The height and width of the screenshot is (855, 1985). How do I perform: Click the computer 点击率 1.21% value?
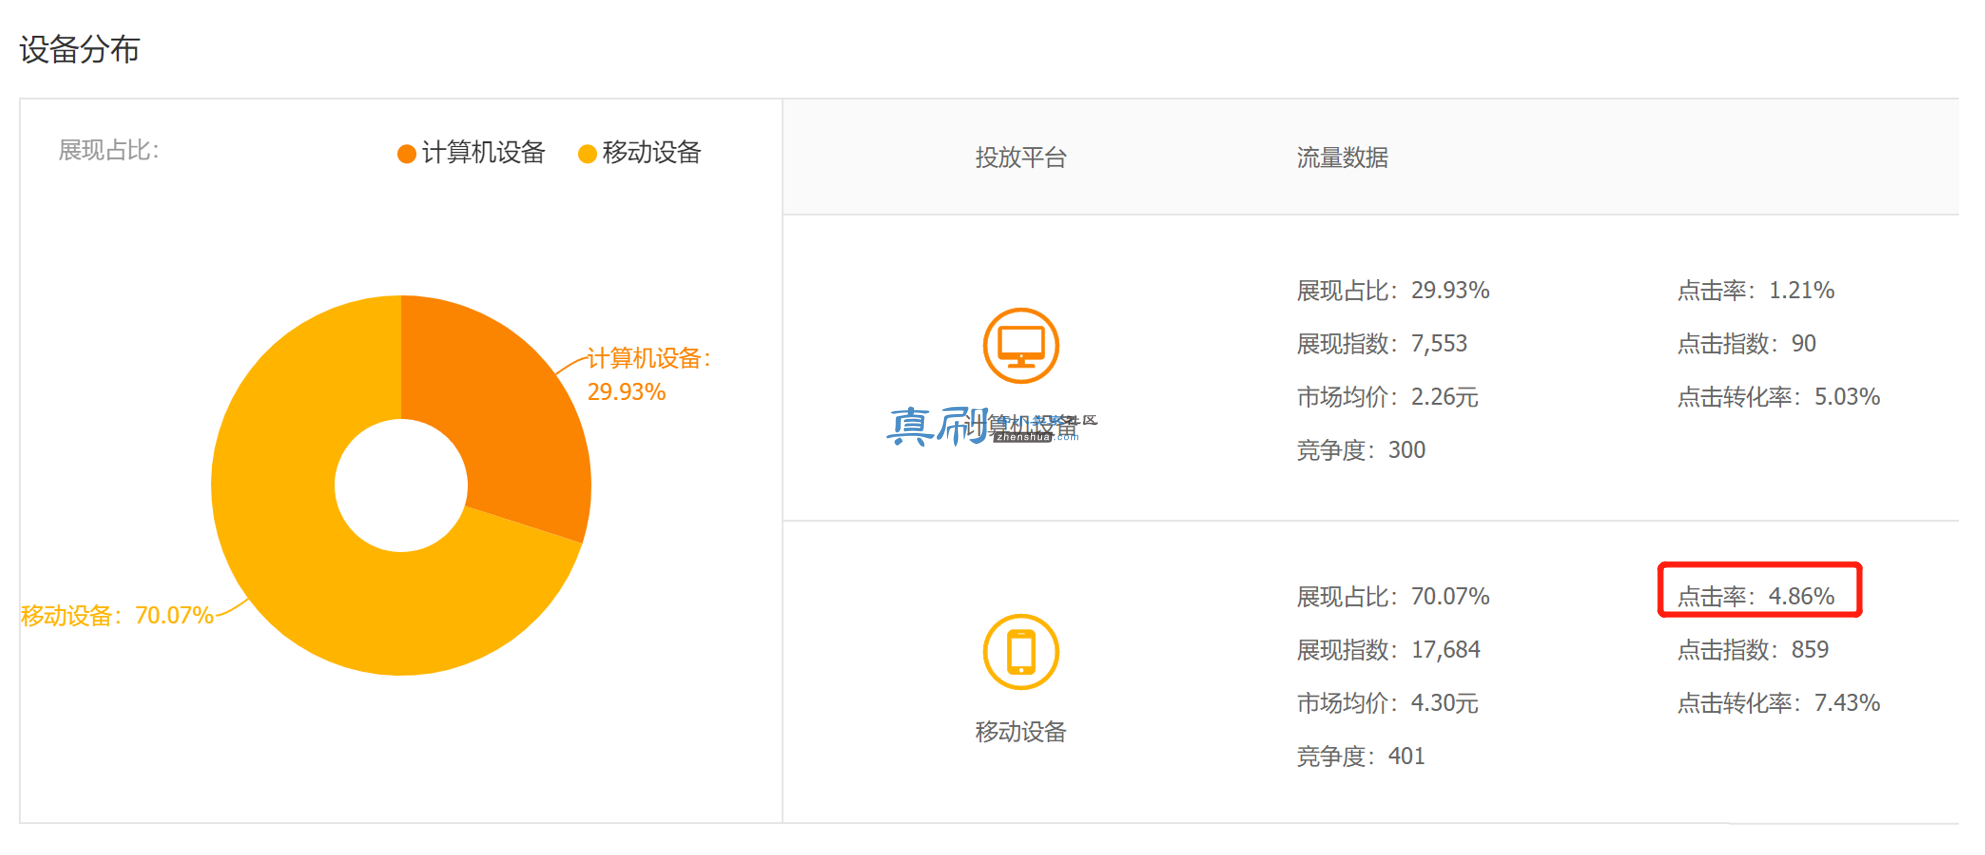(1756, 291)
